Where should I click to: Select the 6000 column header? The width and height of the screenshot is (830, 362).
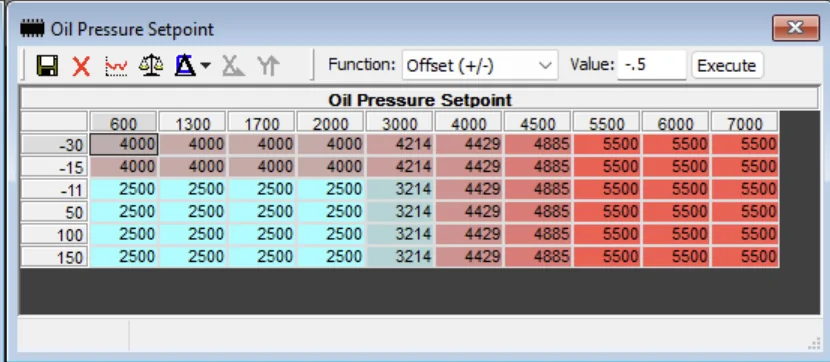pos(675,122)
